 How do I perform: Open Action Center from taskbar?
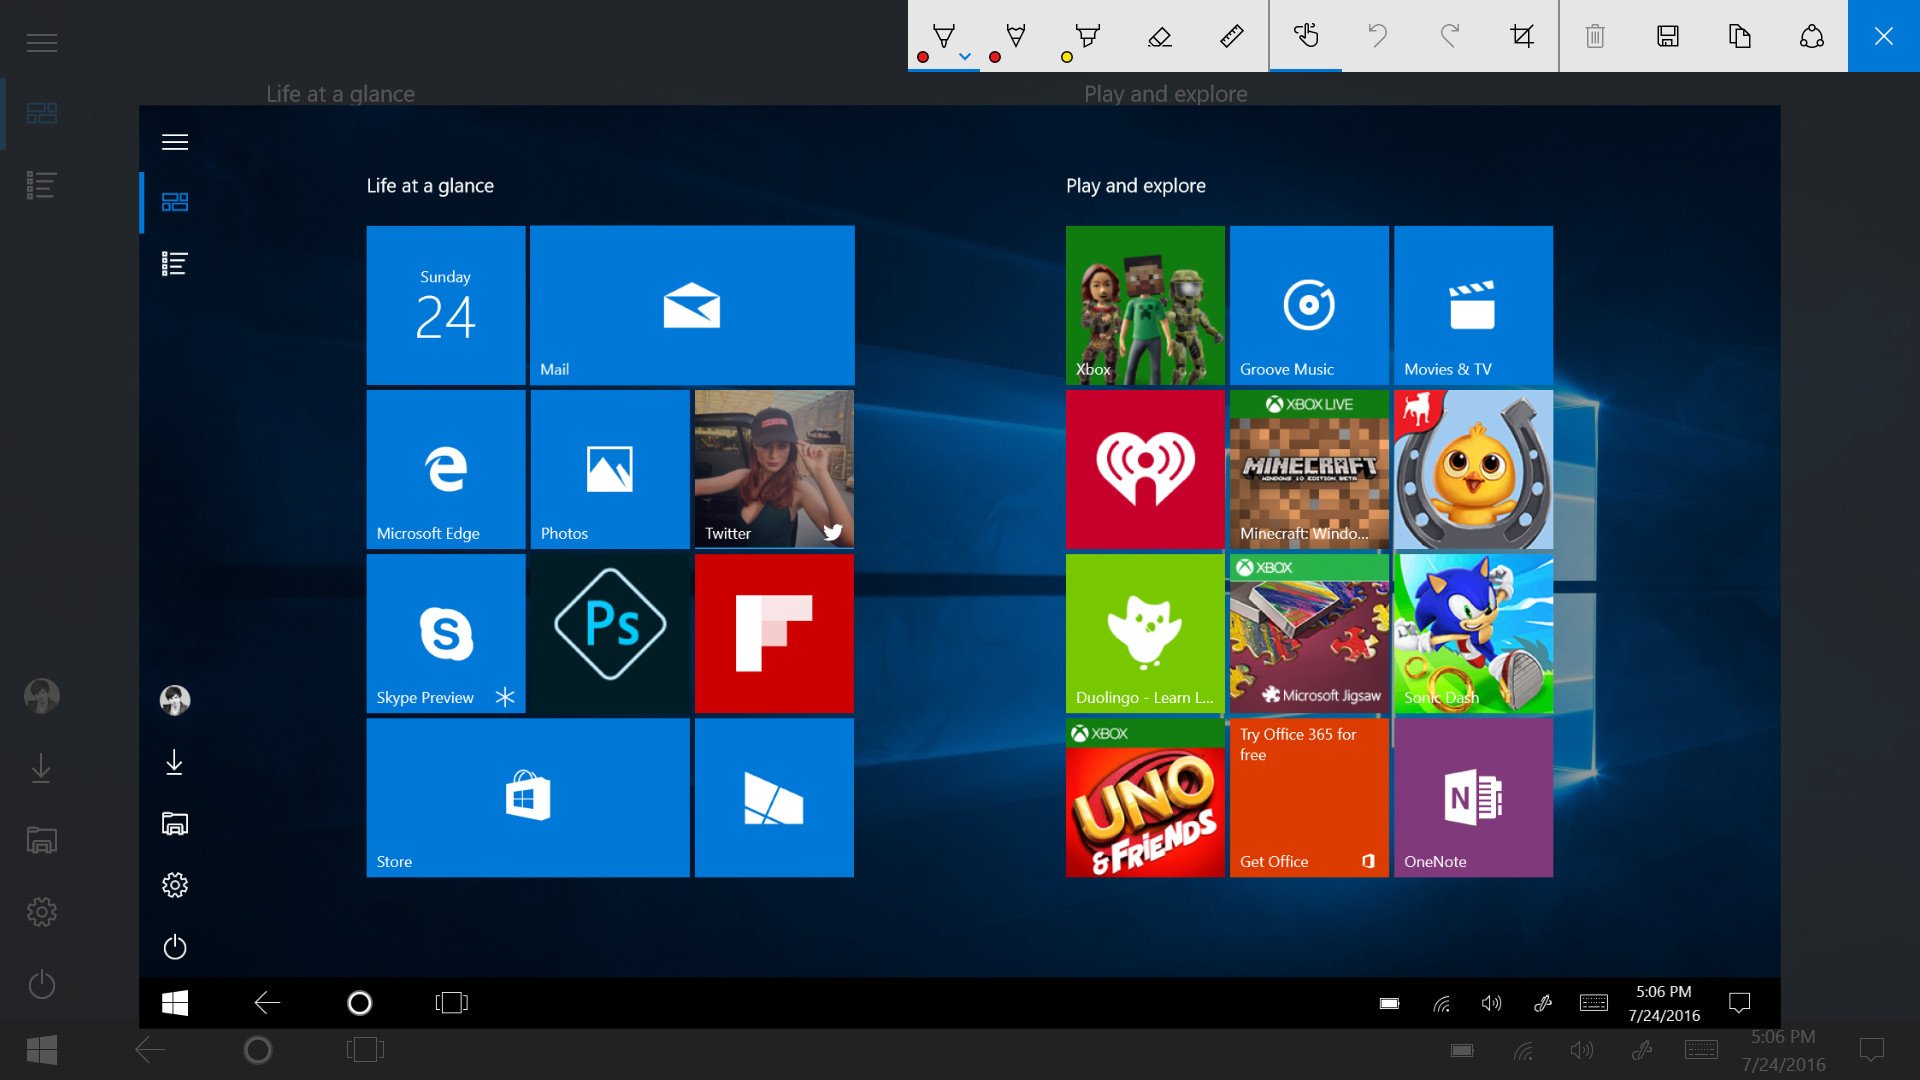click(1739, 1002)
